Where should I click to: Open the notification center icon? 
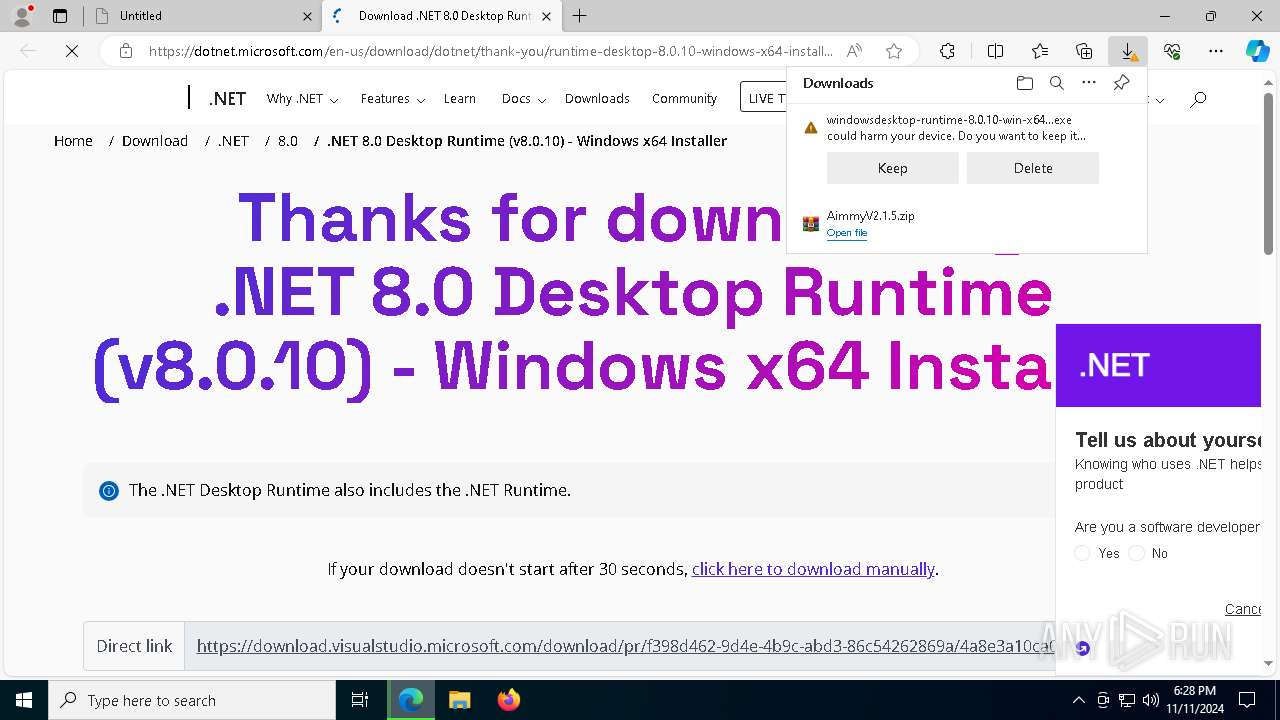1247,700
